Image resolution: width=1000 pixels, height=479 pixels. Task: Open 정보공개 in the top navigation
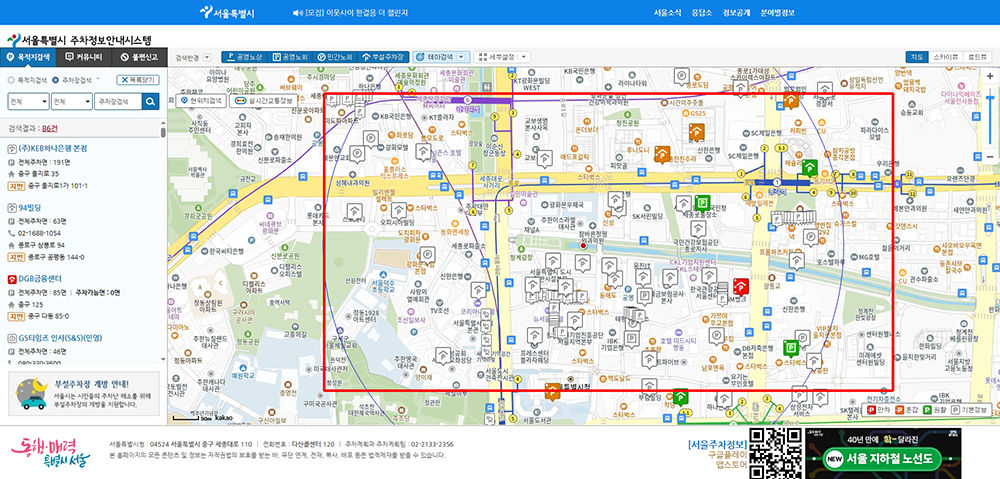737,13
